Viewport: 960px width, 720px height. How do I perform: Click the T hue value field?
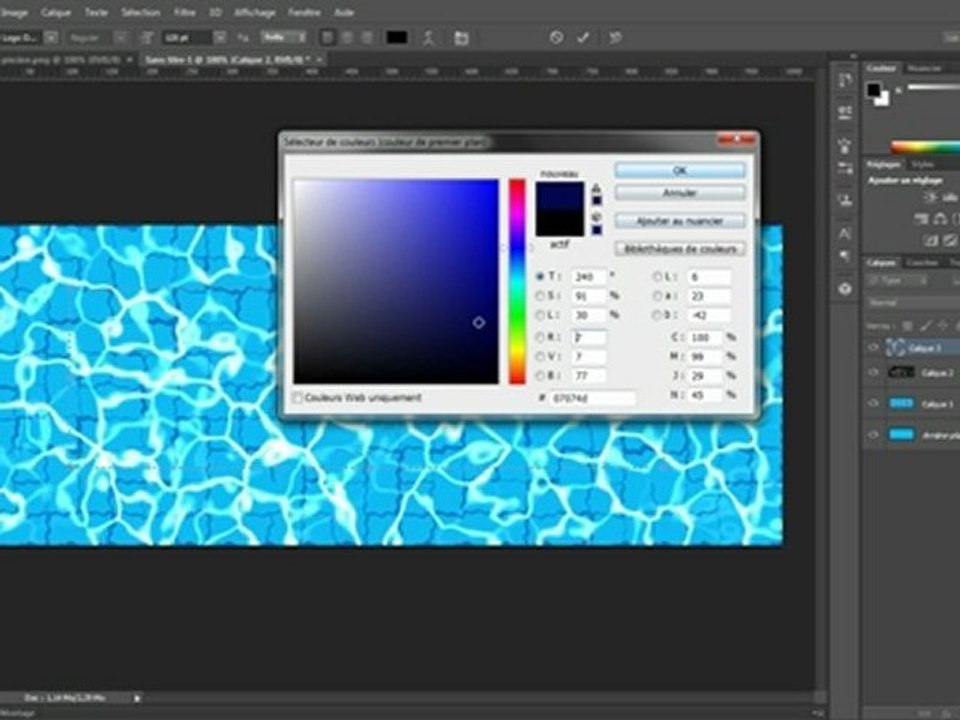588,277
